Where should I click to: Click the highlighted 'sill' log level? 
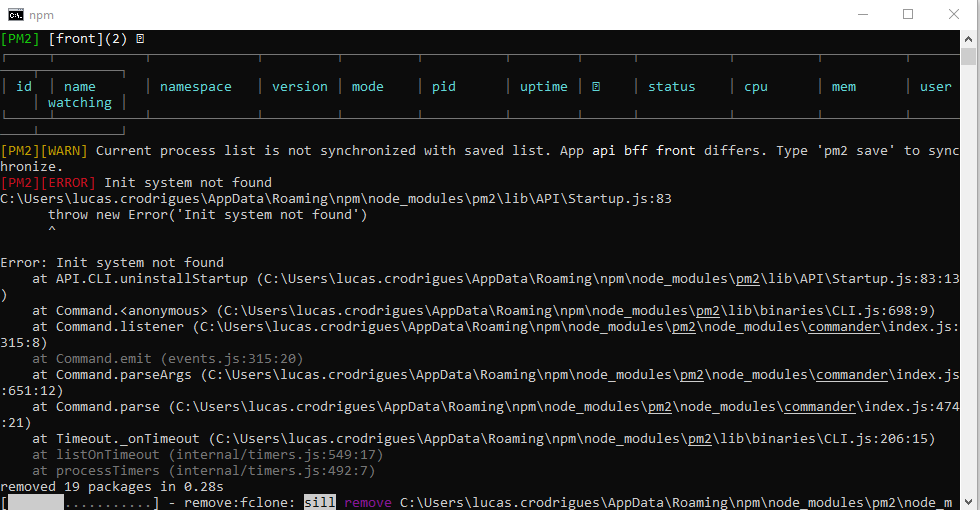pos(320,502)
